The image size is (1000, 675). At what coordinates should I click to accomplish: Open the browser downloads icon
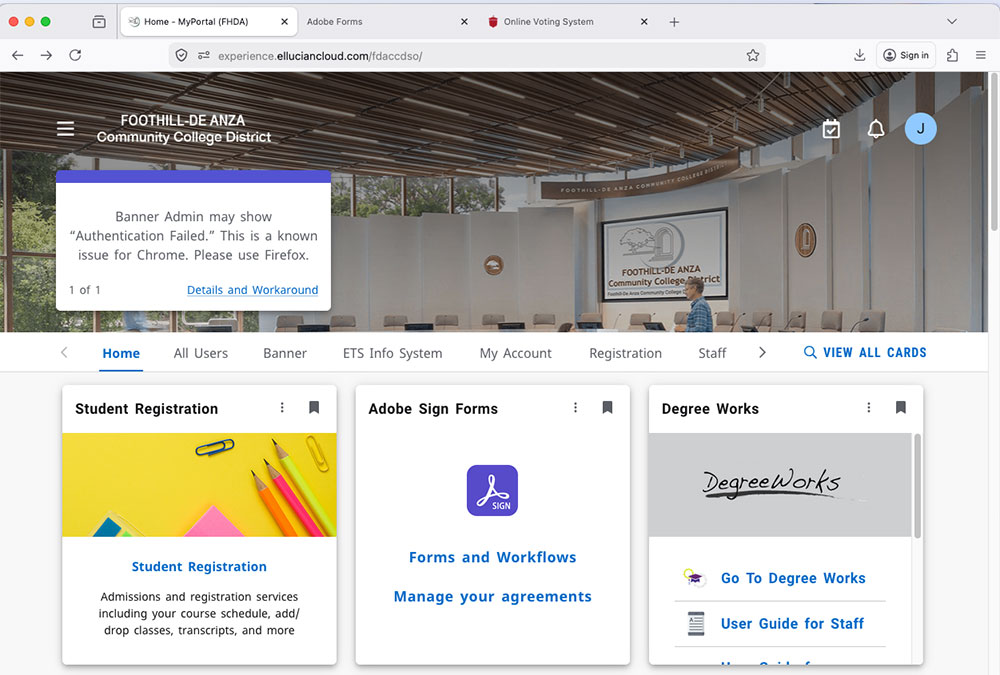tap(859, 56)
